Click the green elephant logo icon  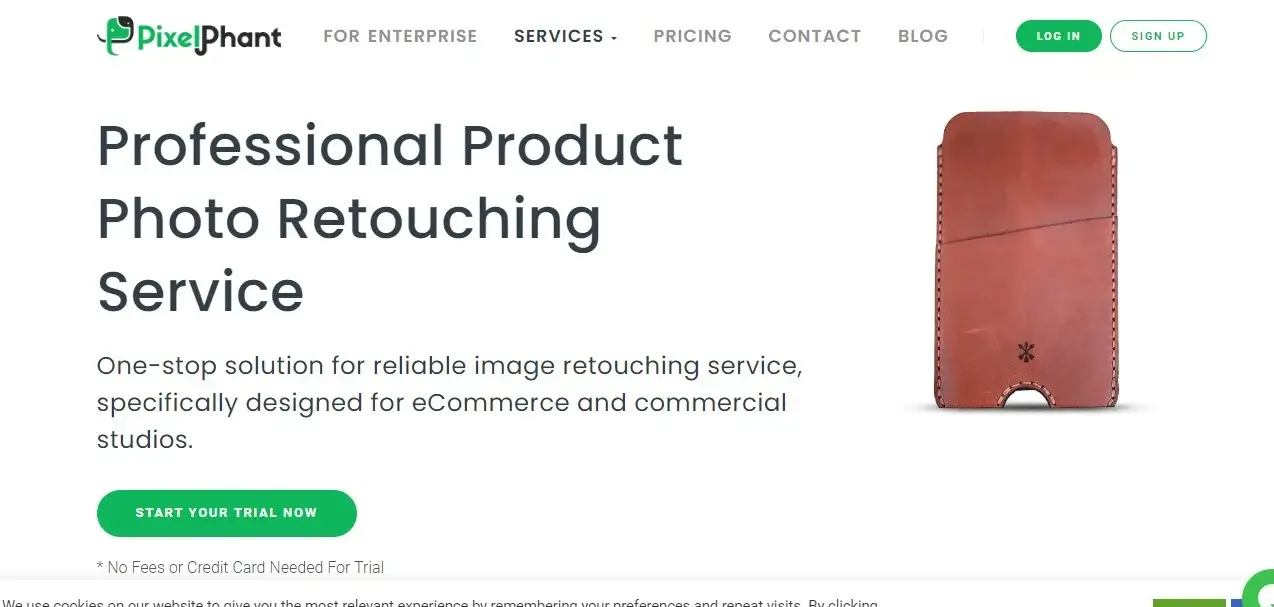[x=114, y=34]
